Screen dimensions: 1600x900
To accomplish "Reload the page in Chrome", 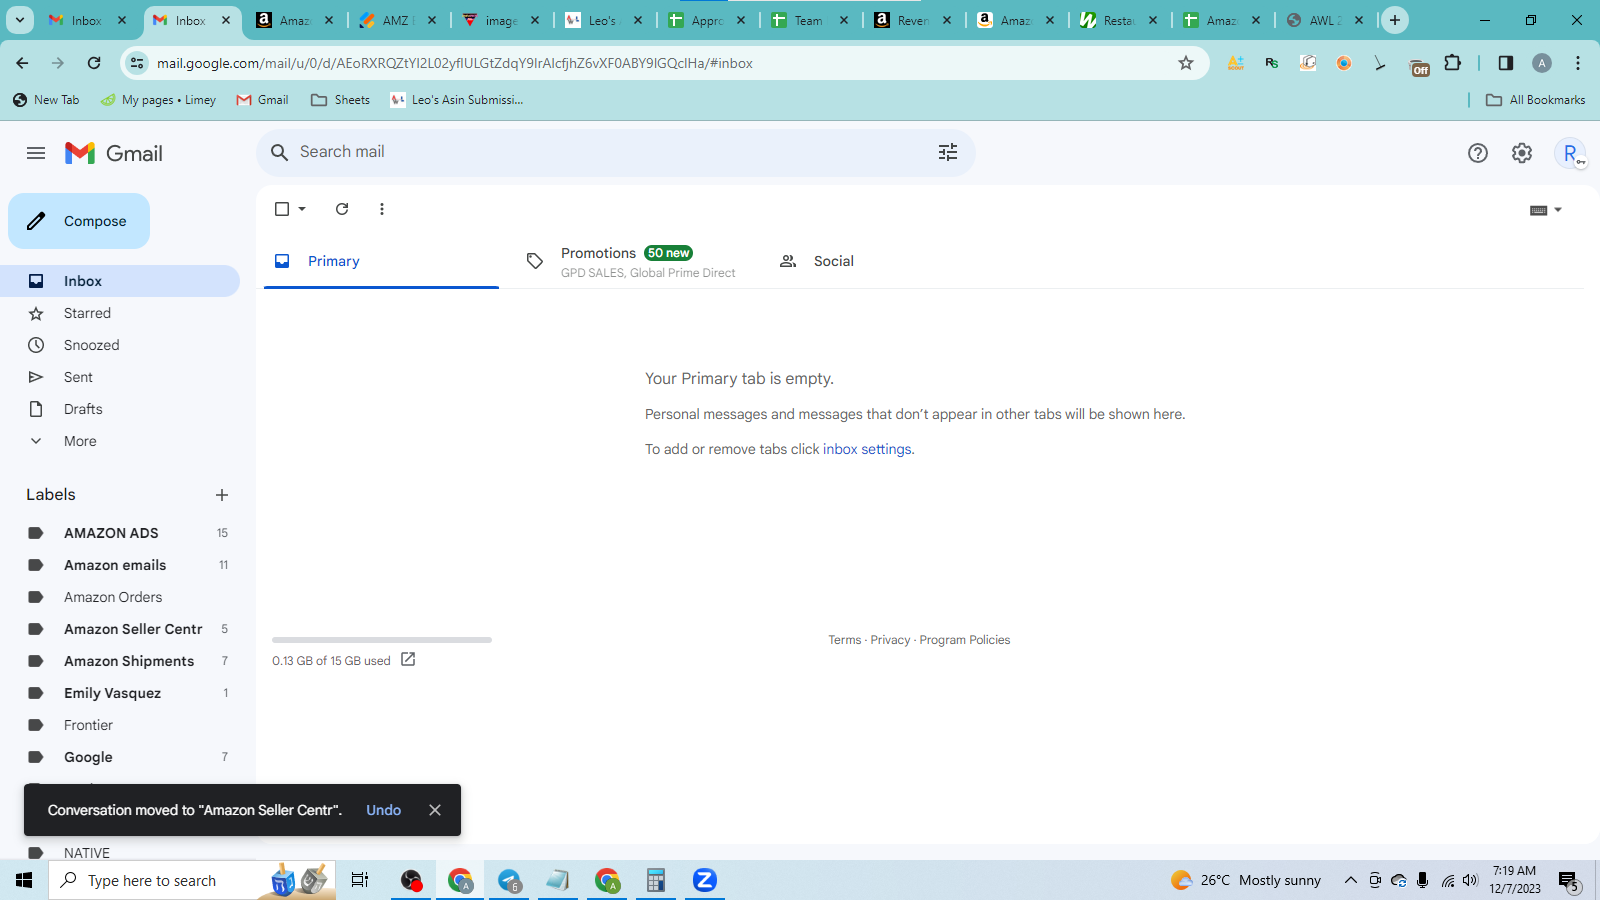I will tap(94, 63).
